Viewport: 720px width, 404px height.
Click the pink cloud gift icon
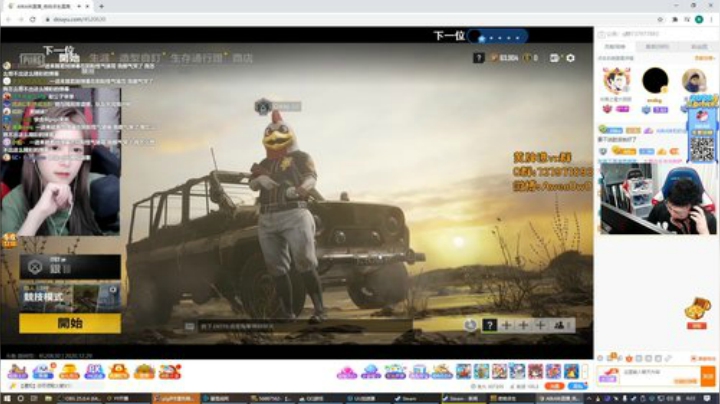(x=347, y=372)
